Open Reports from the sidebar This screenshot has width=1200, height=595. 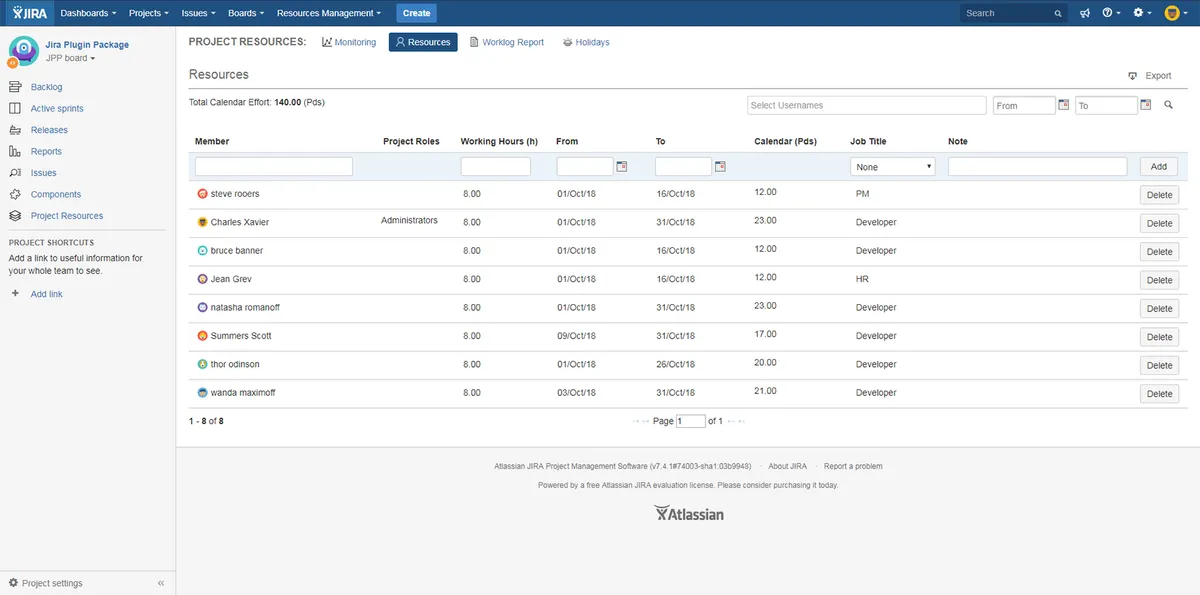[46, 152]
